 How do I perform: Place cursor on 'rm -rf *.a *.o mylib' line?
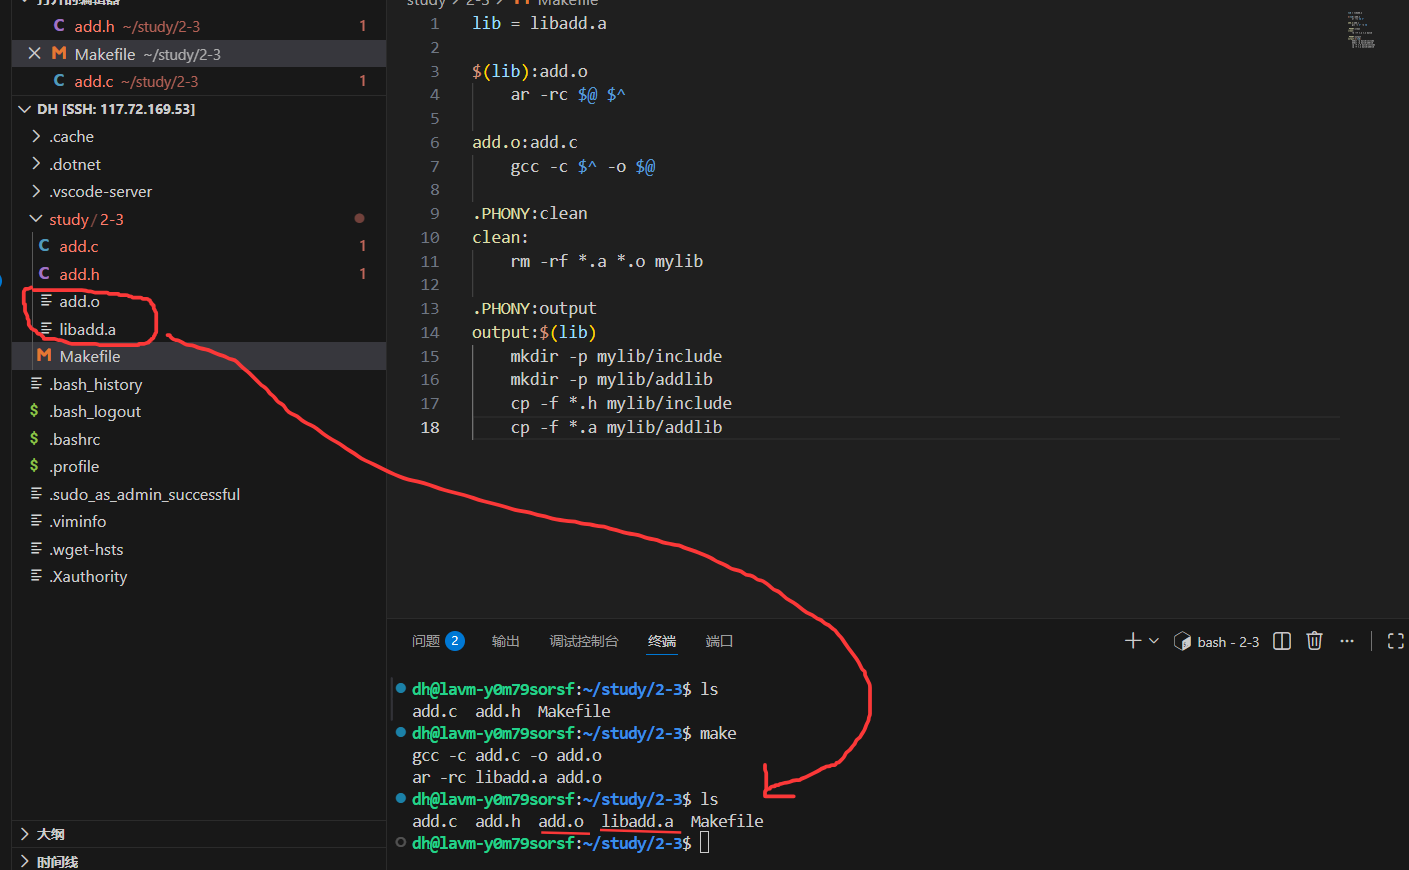(607, 261)
